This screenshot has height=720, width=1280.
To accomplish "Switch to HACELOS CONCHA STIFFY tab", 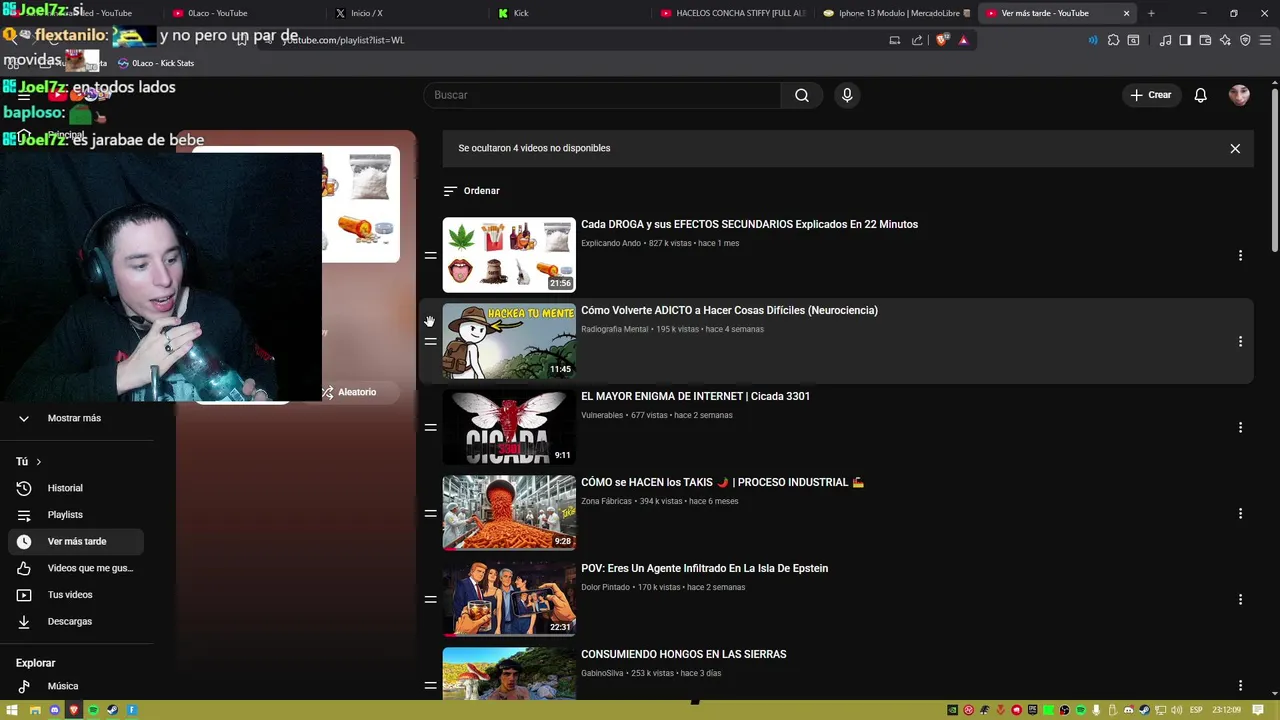I will (733, 13).
